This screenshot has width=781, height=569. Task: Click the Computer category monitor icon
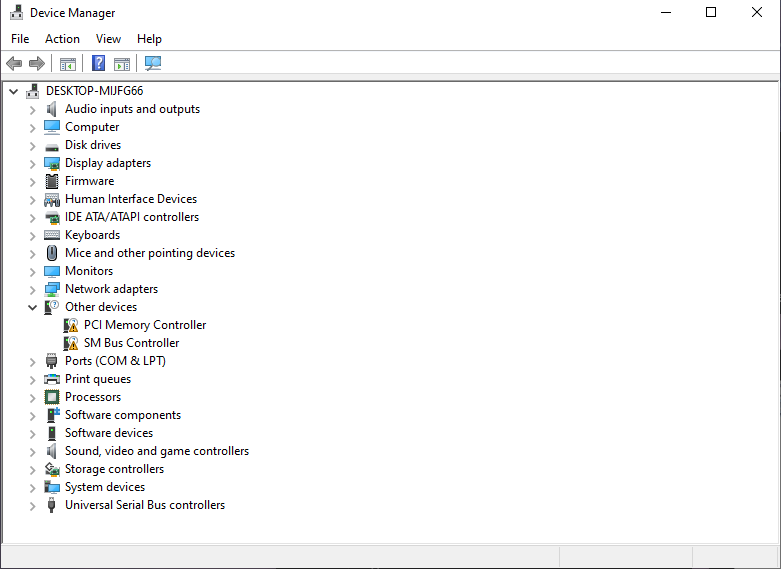(x=52, y=127)
